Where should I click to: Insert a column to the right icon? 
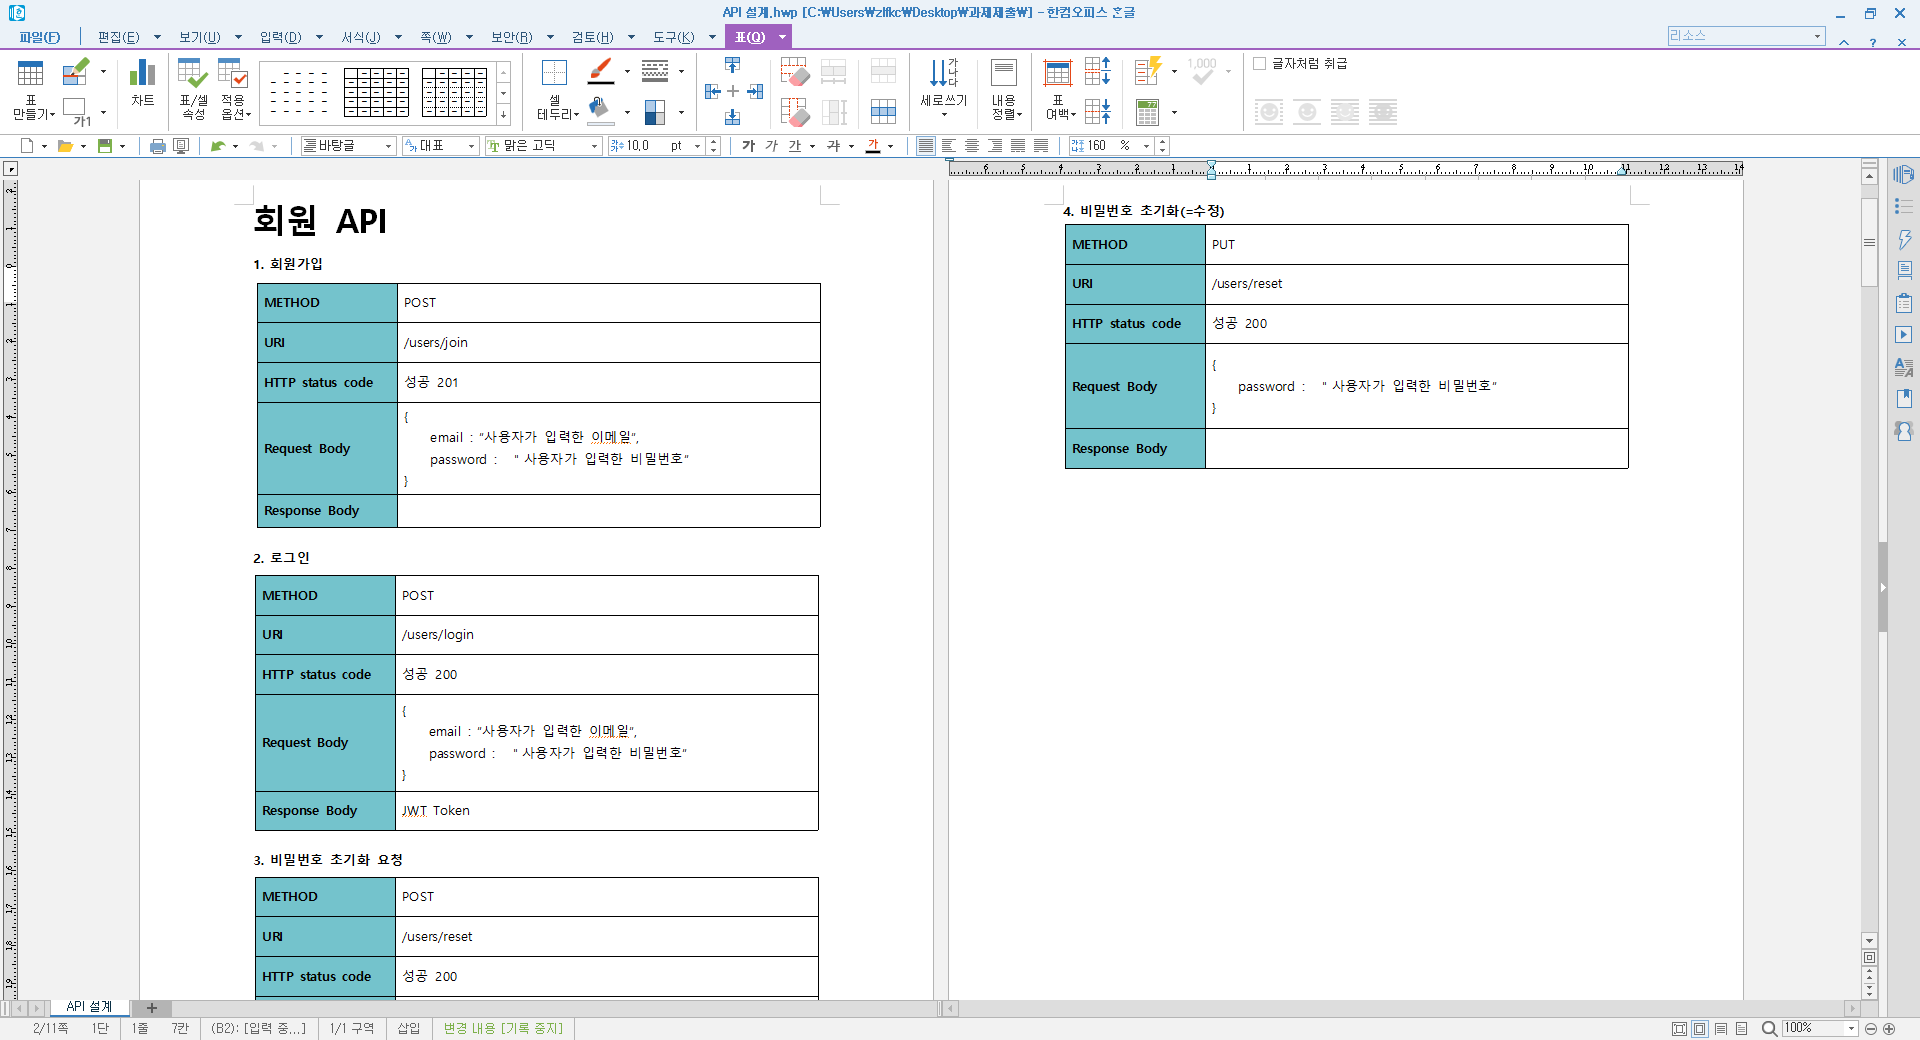(755, 91)
